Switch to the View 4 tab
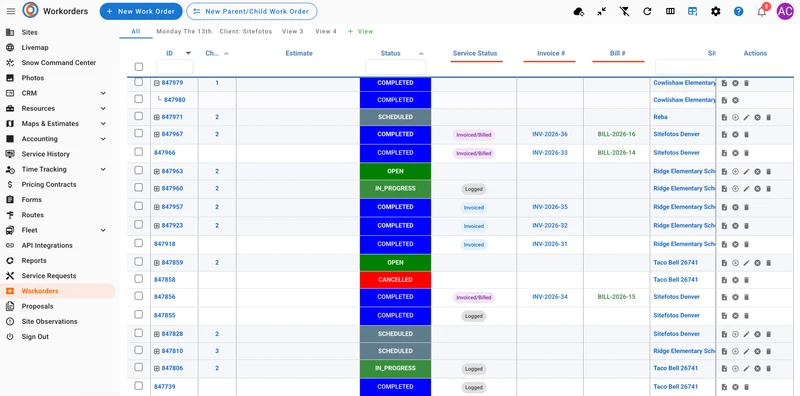Image resolution: width=800 pixels, height=396 pixels. point(326,32)
